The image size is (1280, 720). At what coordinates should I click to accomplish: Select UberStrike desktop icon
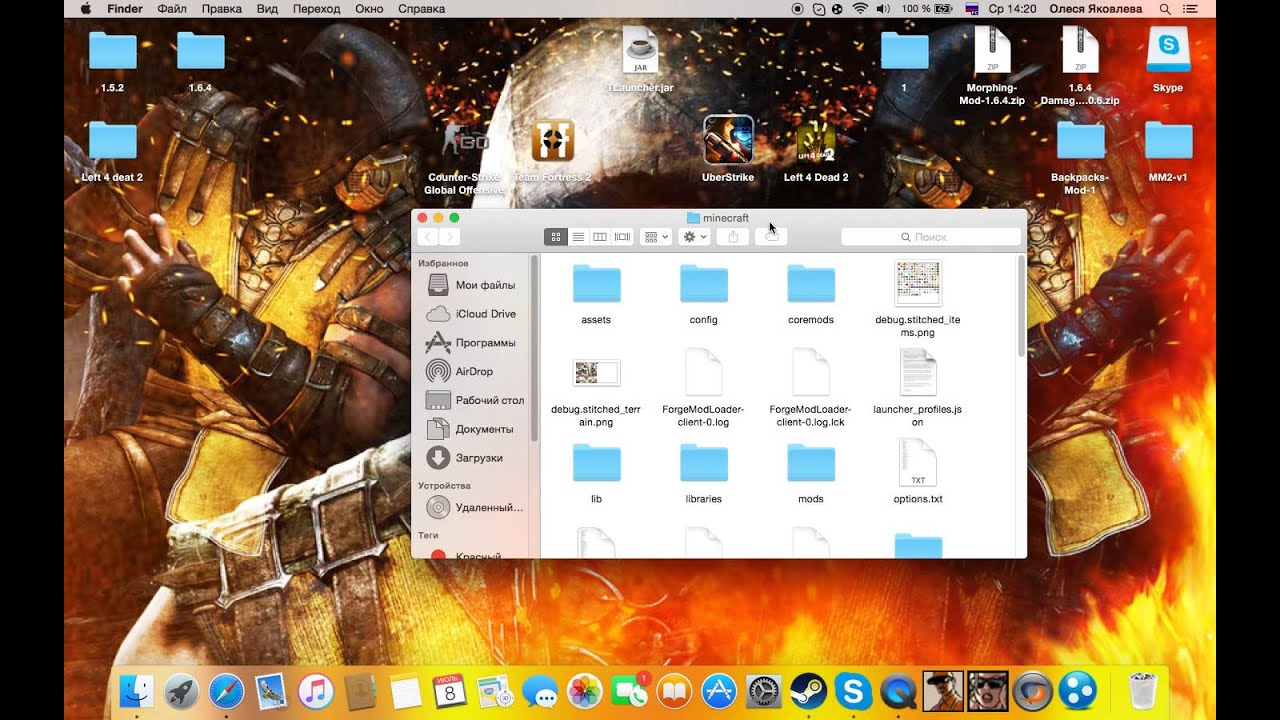728,140
